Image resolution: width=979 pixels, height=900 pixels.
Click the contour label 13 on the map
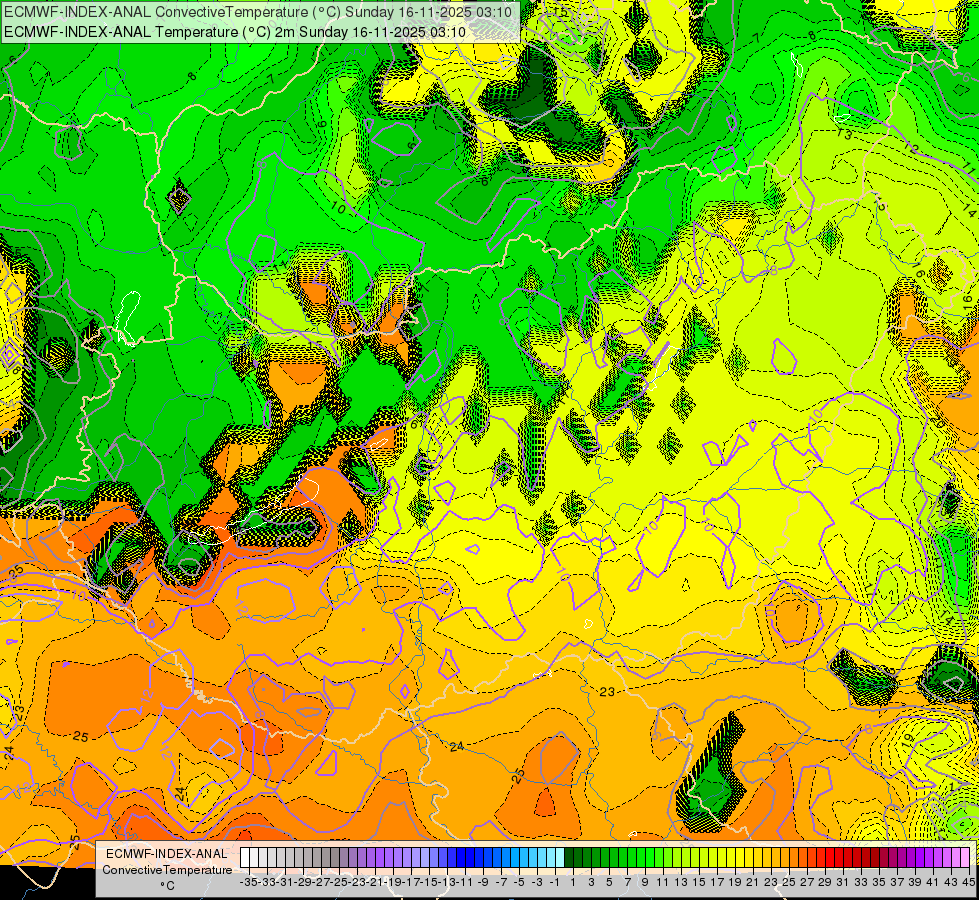[x=844, y=133]
